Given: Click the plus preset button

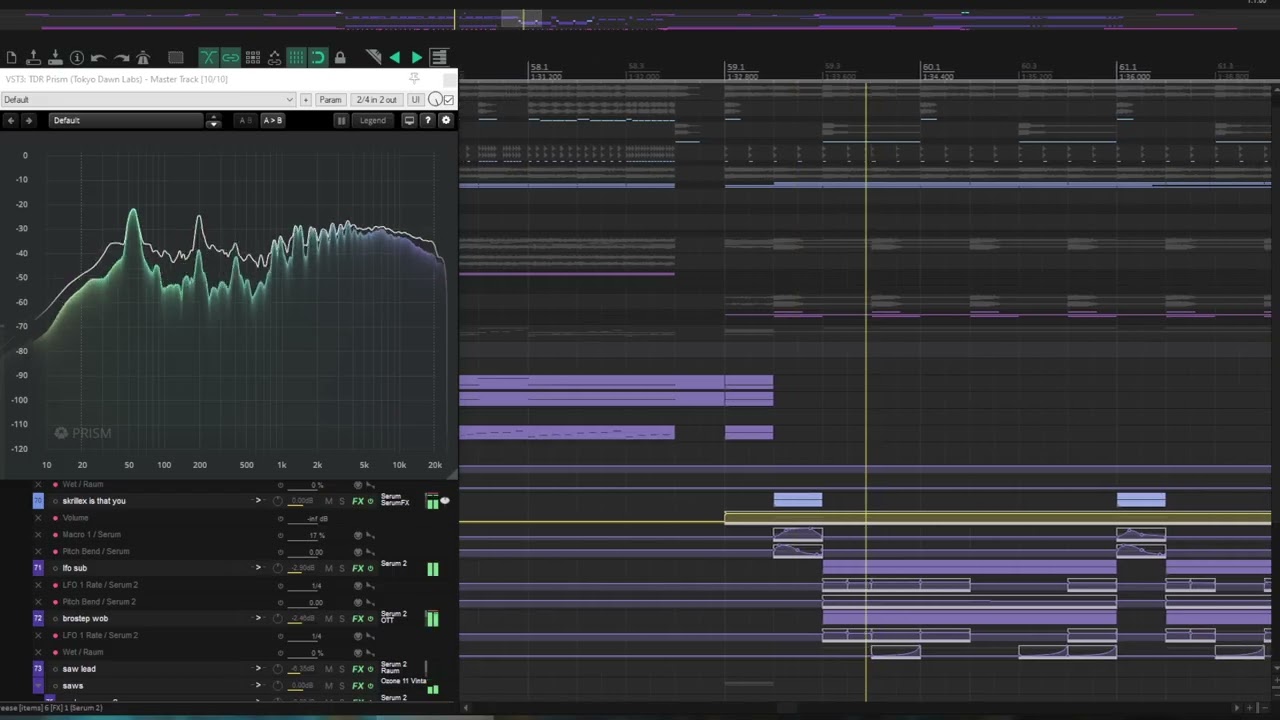Looking at the screenshot, I should pos(305,100).
